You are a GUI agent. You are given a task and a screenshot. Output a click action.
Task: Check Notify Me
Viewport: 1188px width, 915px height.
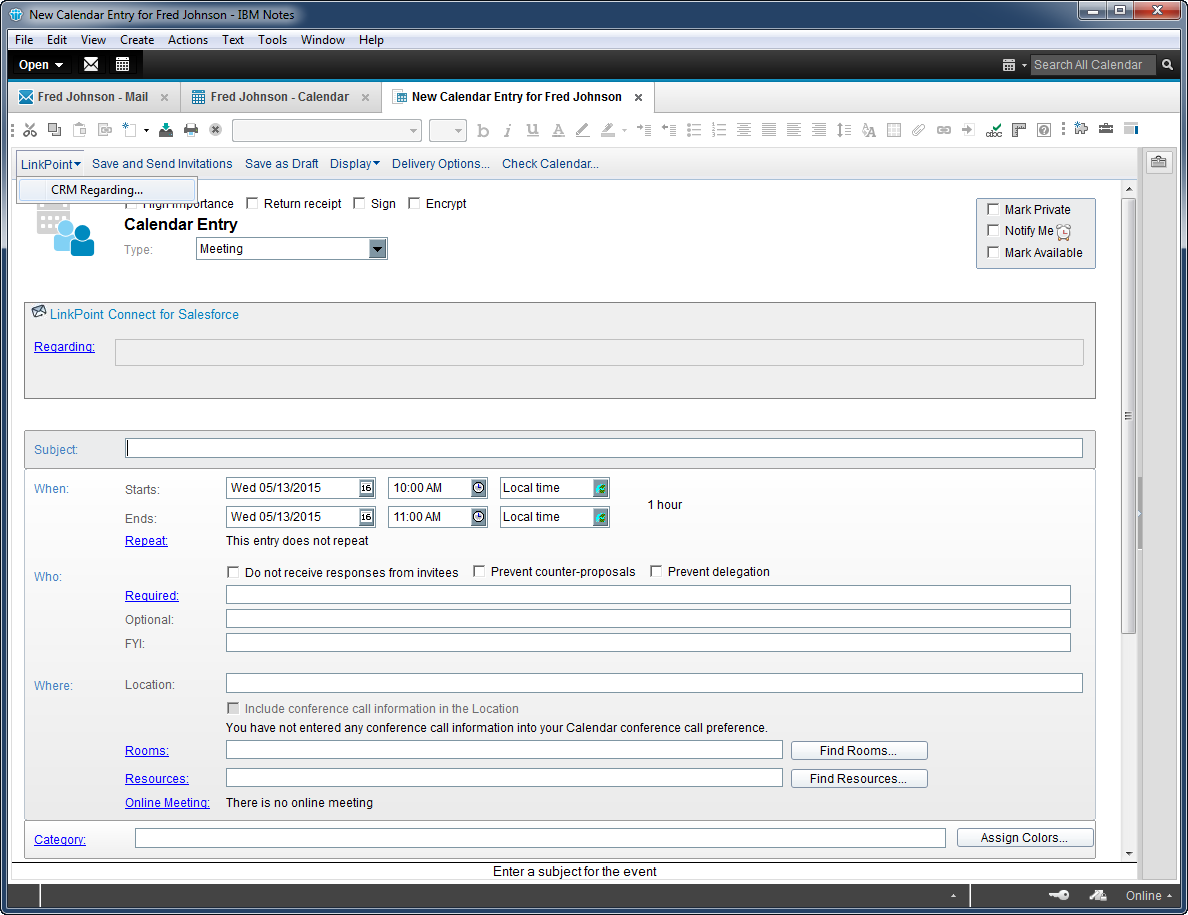coord(993,230)
